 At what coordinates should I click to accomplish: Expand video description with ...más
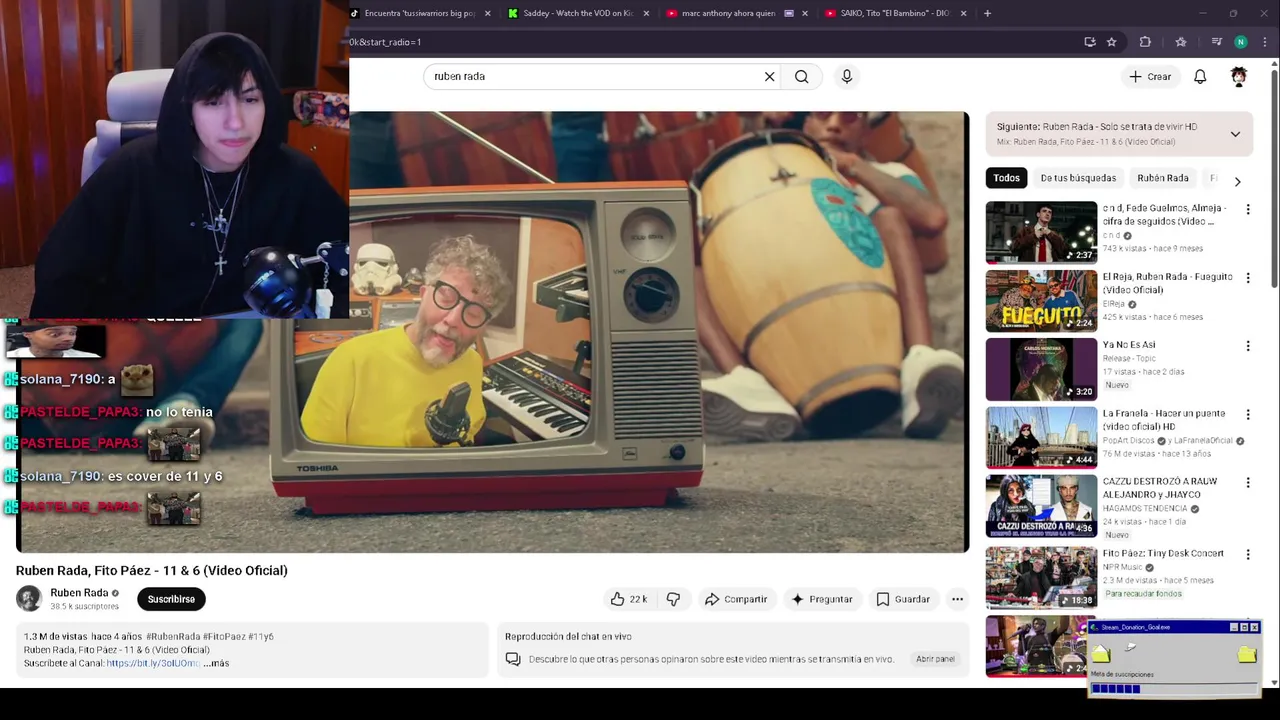(x=217, y=663)
